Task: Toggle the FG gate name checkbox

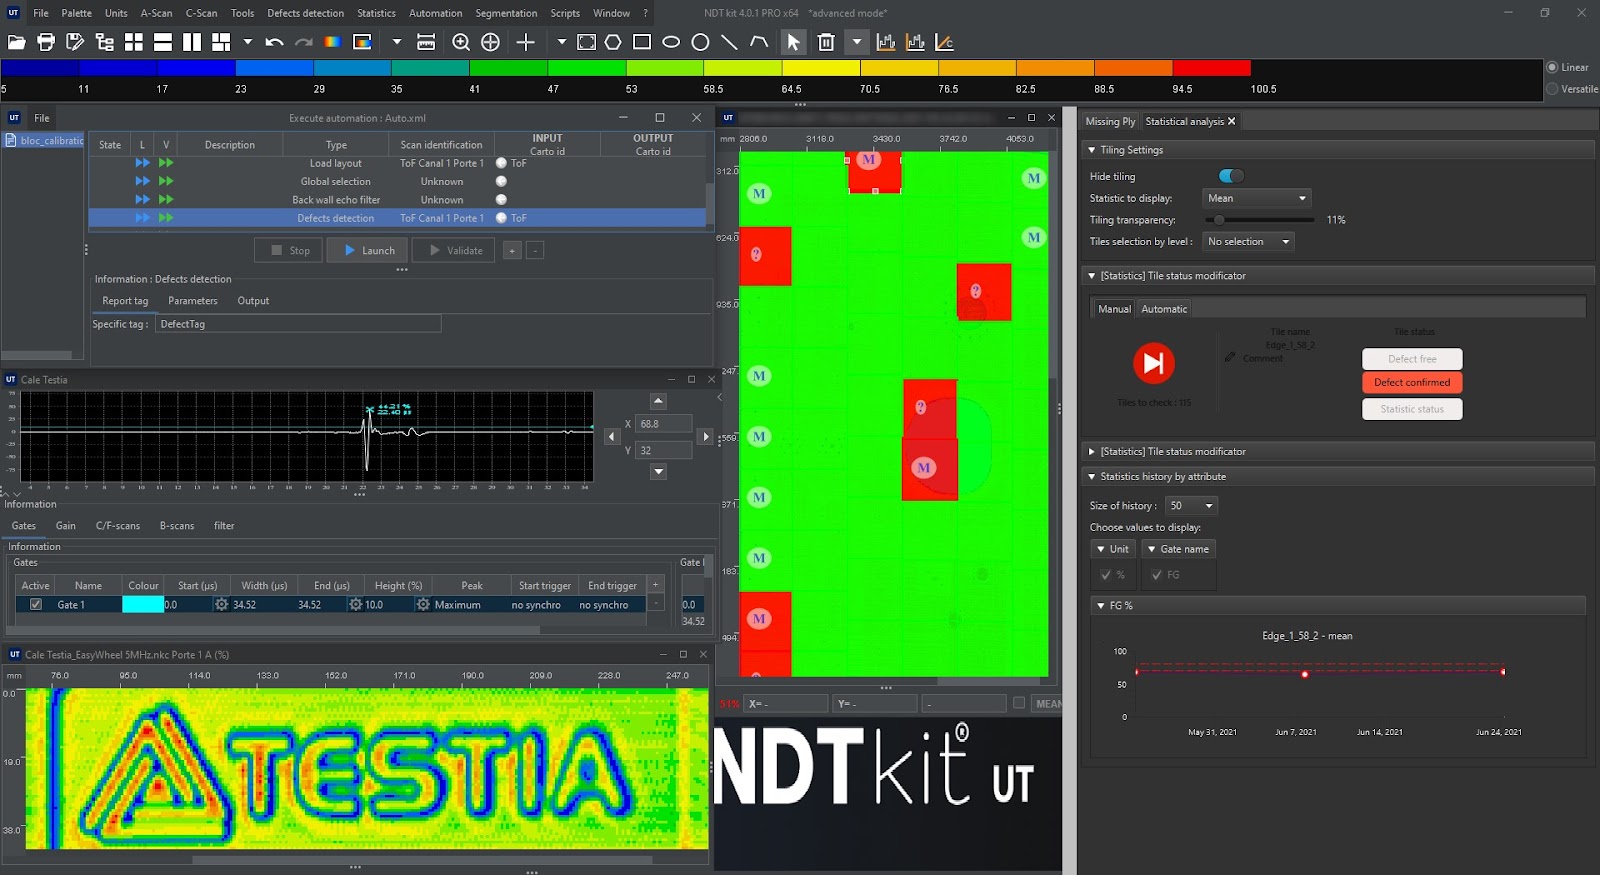Action: pyautogui.click(x=1157, y=575)
